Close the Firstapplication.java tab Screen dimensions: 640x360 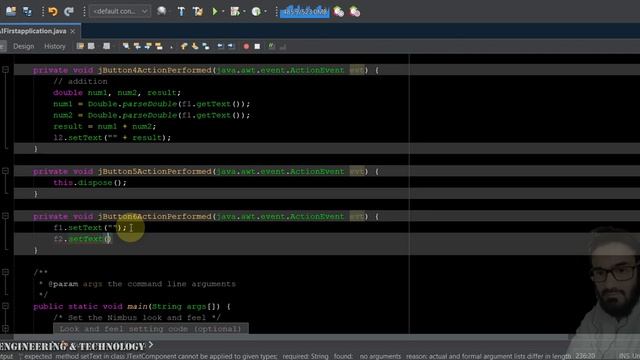click(73, 31)
